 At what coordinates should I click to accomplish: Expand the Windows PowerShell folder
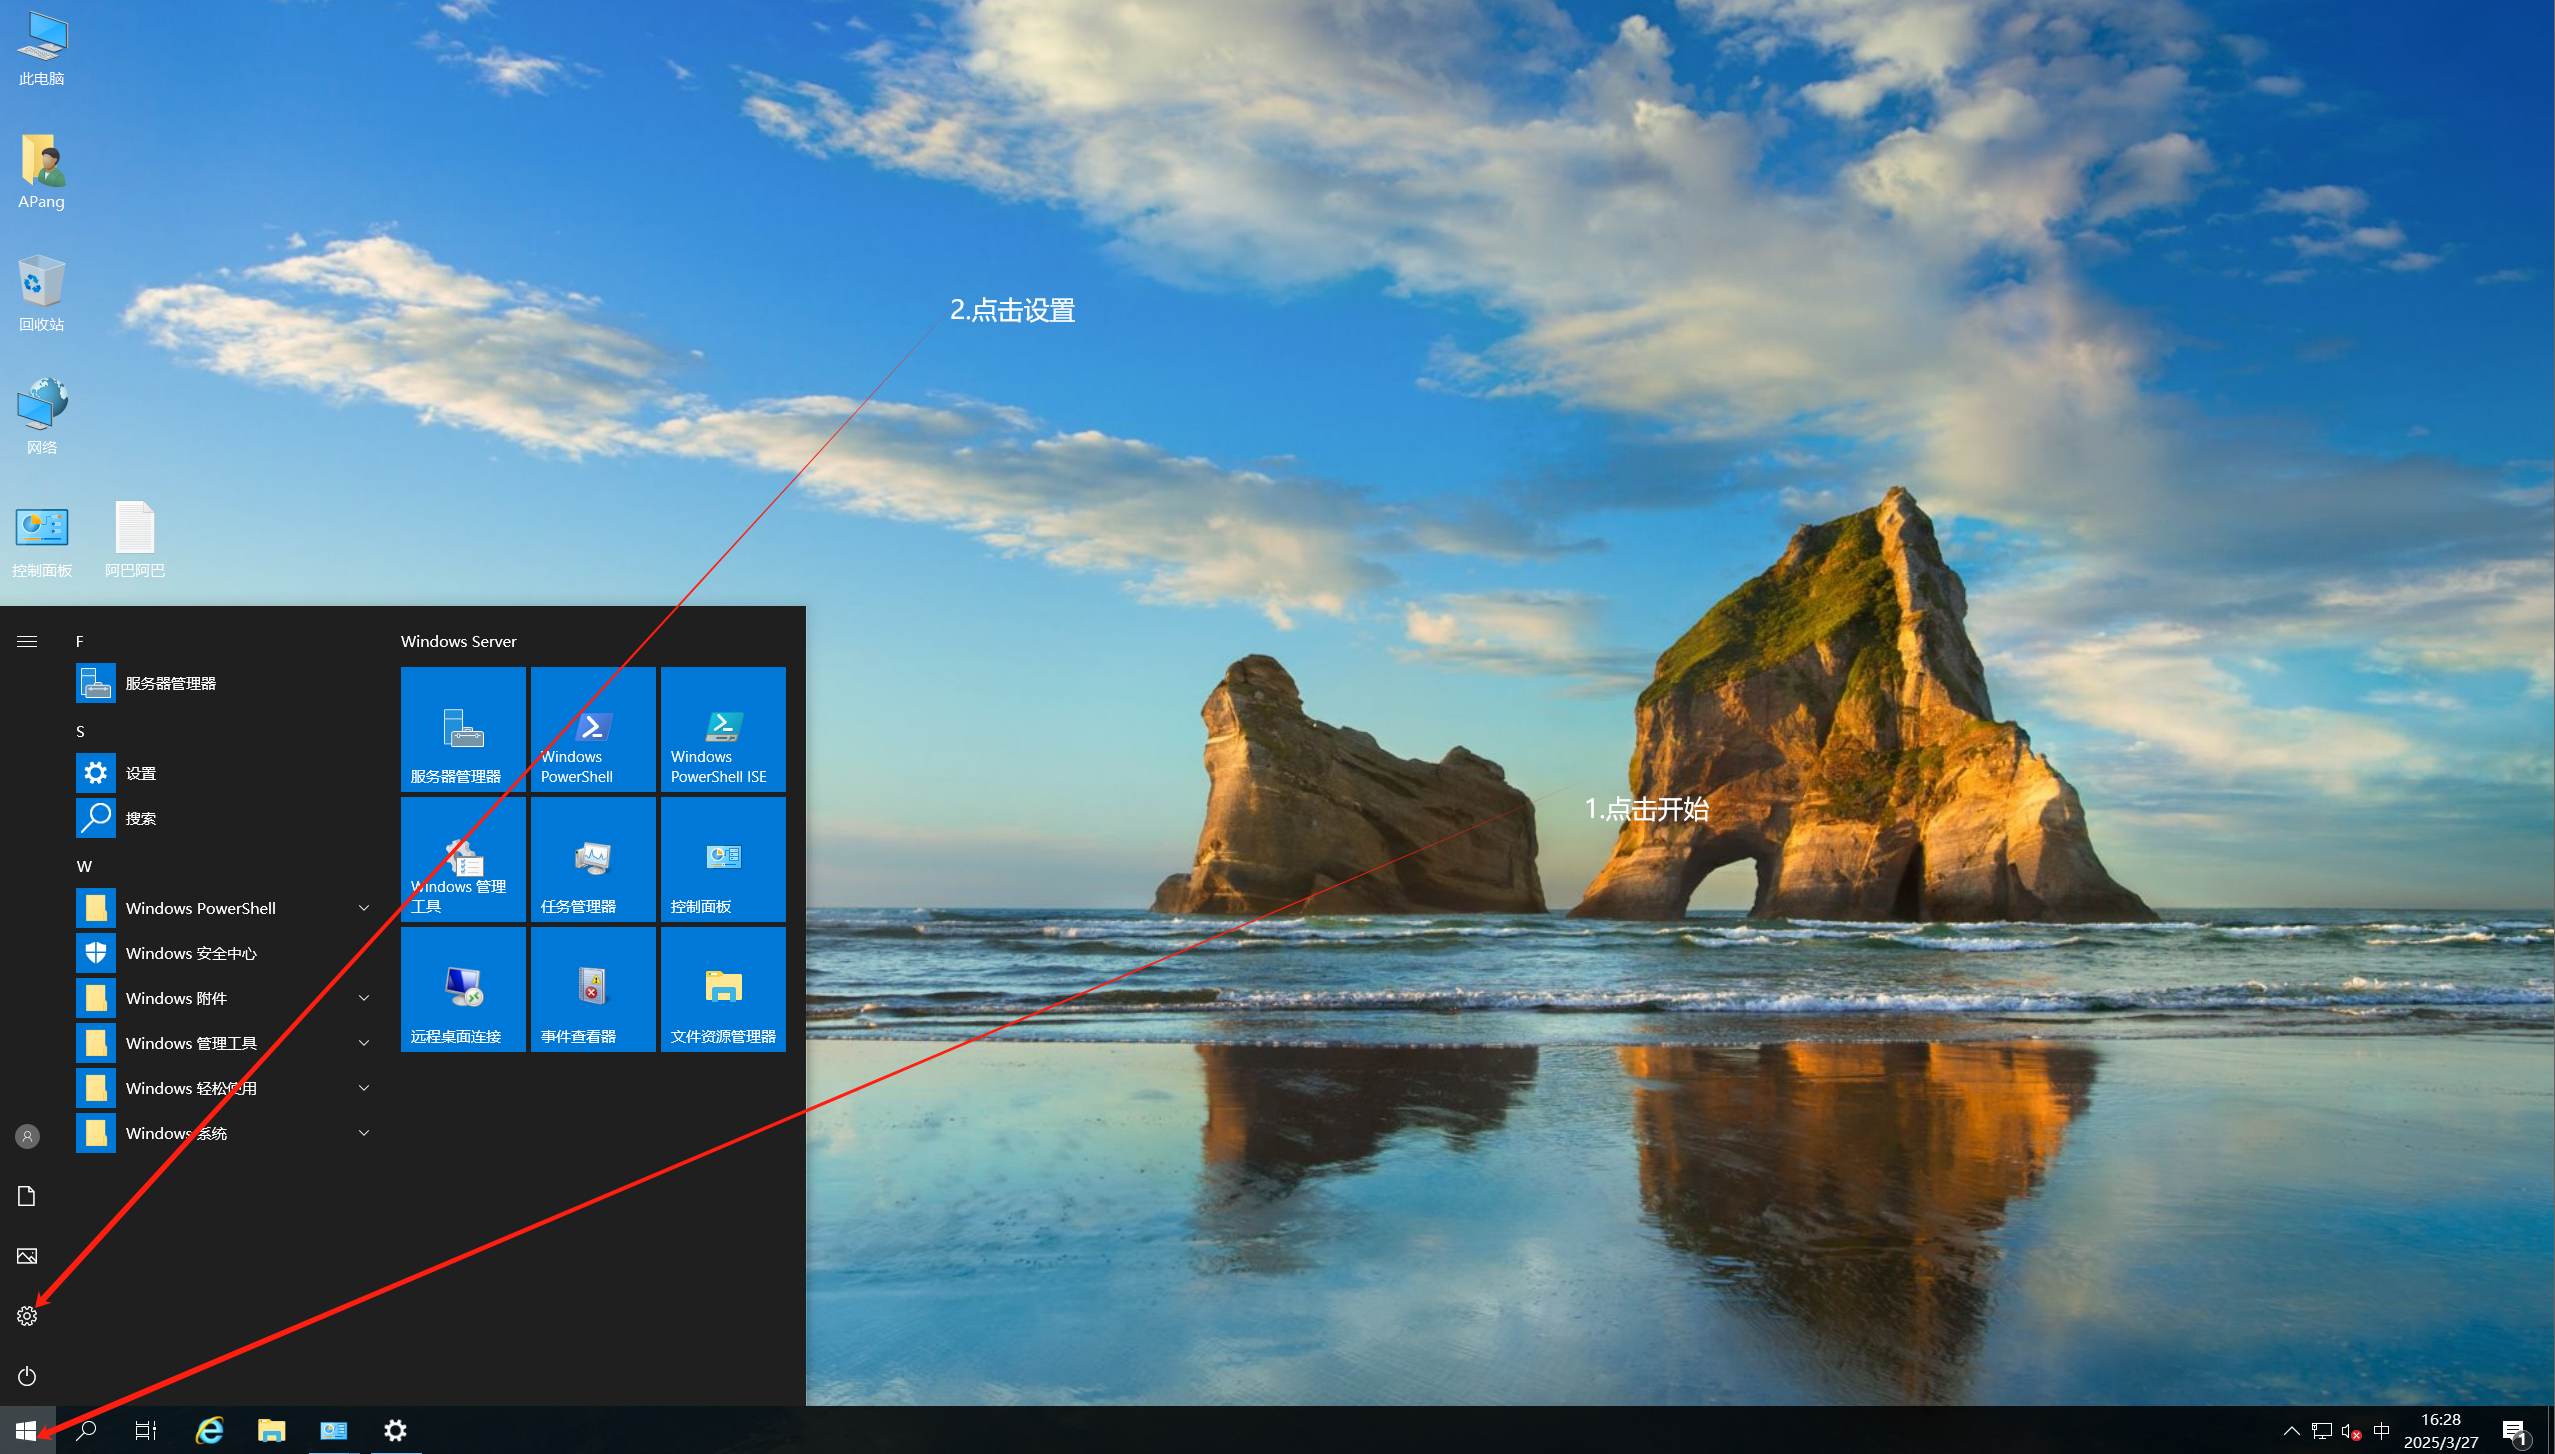(x=364, y=908)
